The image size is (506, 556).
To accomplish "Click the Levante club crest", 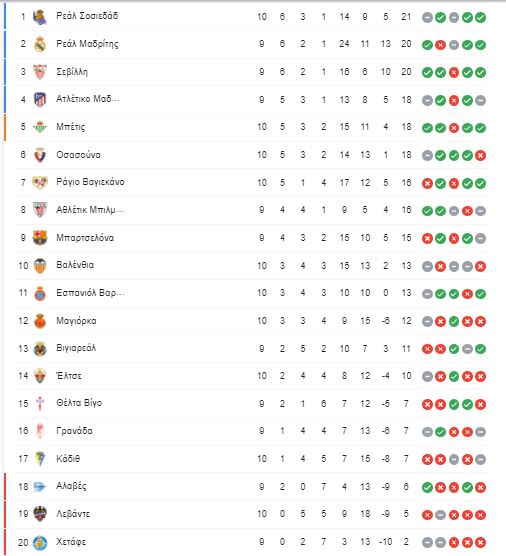I will (x=40, y=514).
